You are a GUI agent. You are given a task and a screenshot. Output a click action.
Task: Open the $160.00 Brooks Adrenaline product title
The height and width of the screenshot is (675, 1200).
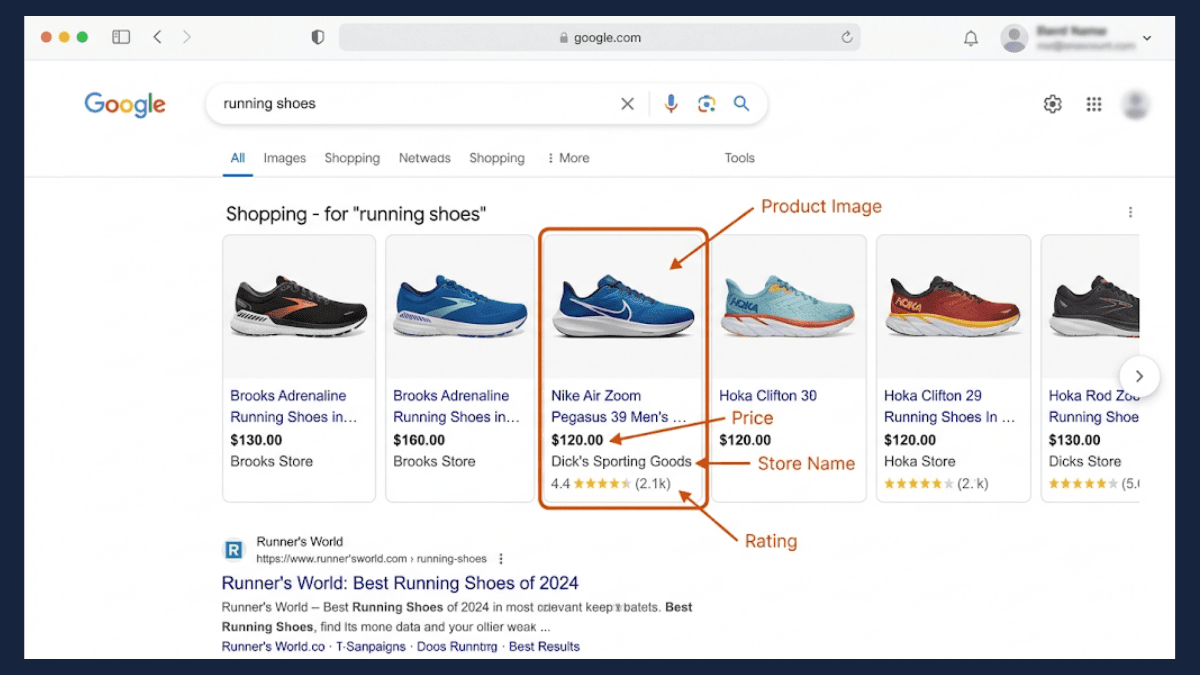tap(457, 406)
